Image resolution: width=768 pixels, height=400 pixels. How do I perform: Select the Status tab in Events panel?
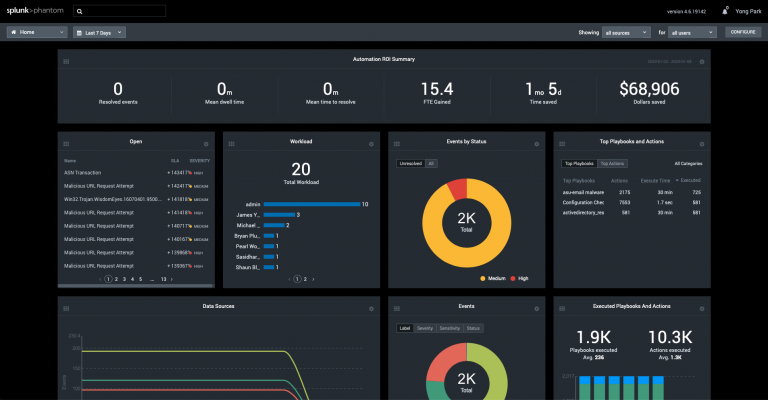pos(473,328)
